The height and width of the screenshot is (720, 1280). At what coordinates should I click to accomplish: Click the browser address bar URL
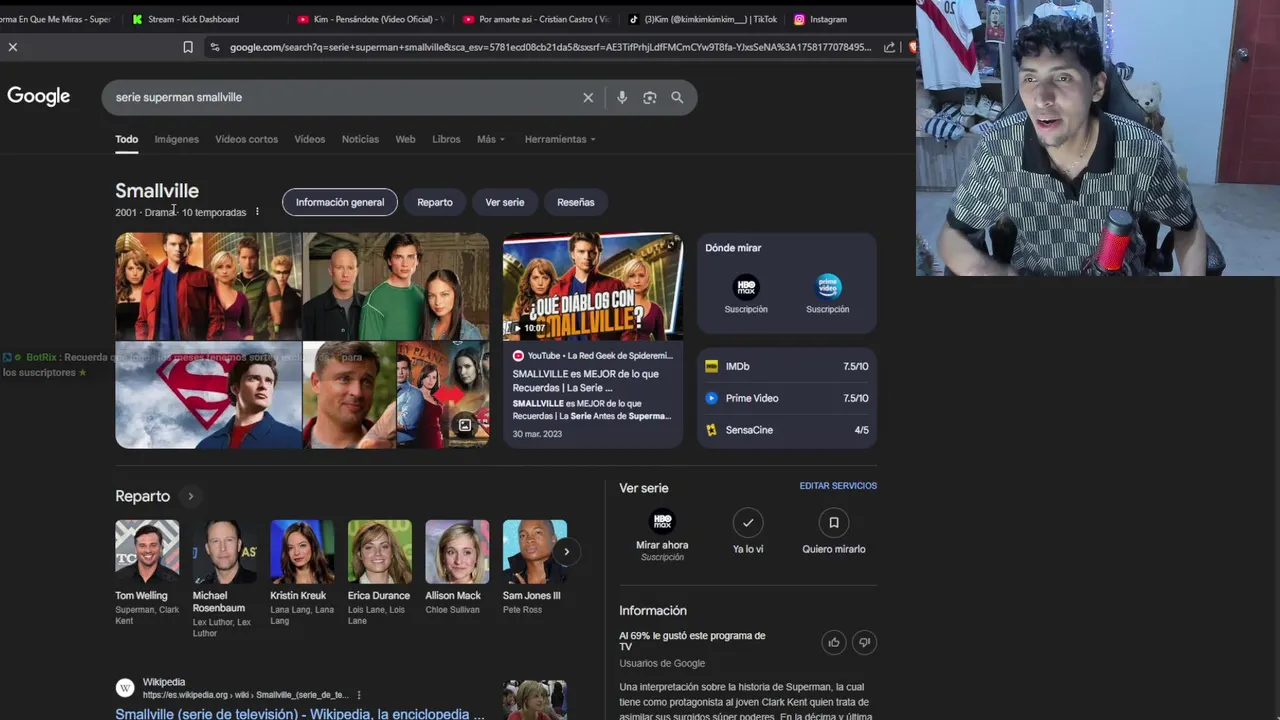click(550, 47)
